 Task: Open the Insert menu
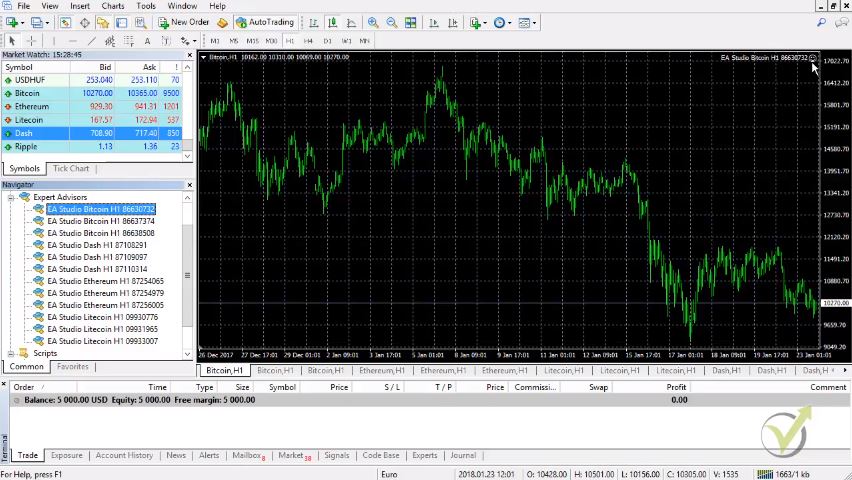(x=80, y=6)
